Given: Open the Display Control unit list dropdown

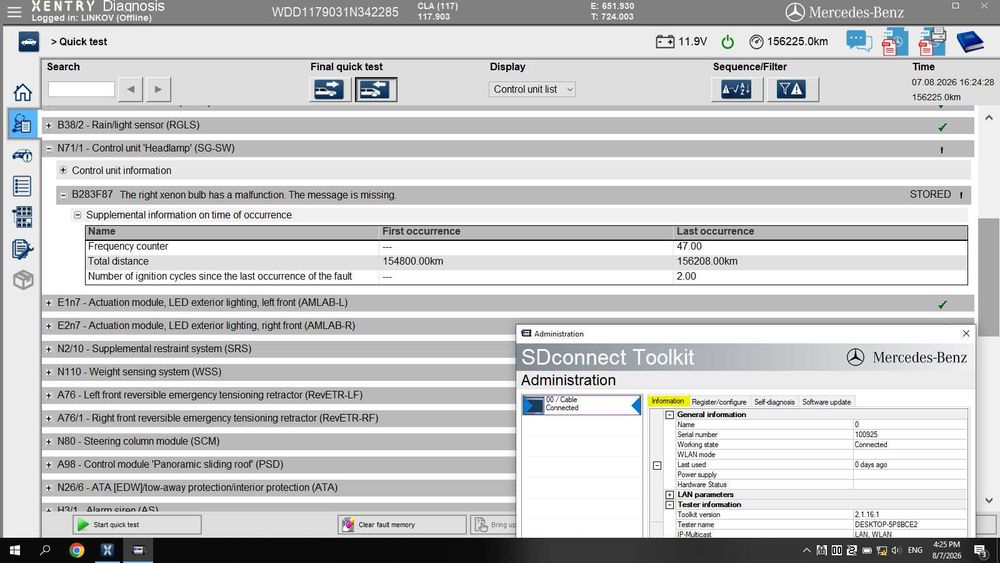Looking at the screenshot, I should click(532, 89).
